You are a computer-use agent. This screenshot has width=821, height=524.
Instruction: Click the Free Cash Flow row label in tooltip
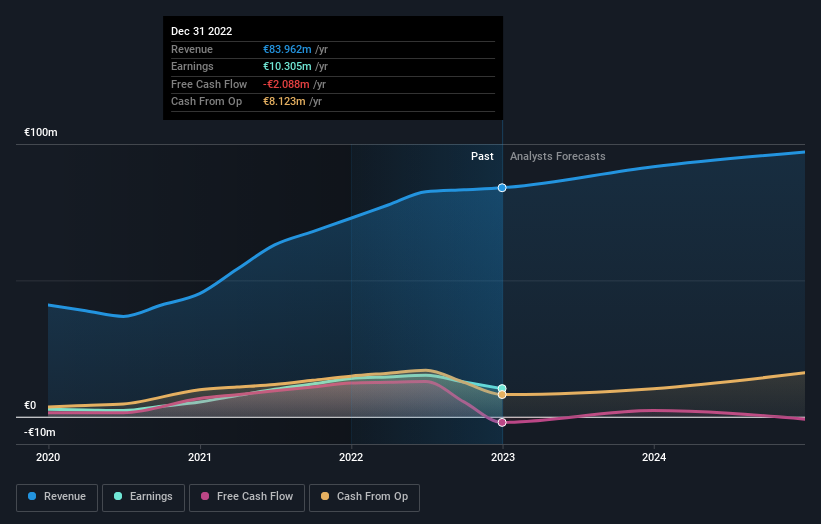pos(209,84)
